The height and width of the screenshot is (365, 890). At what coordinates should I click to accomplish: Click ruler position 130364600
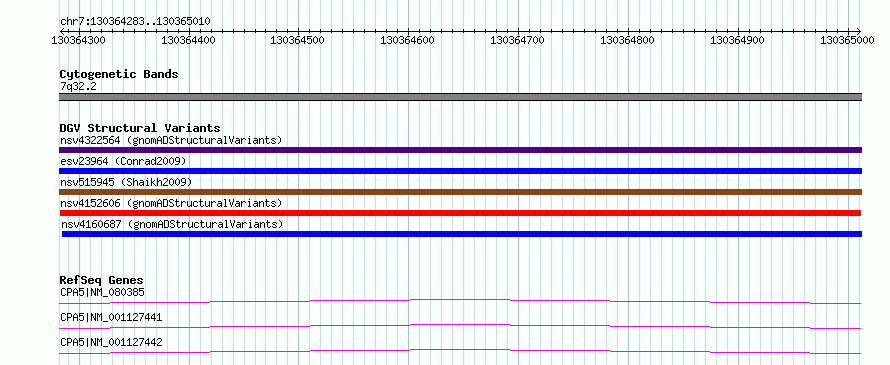409,40
